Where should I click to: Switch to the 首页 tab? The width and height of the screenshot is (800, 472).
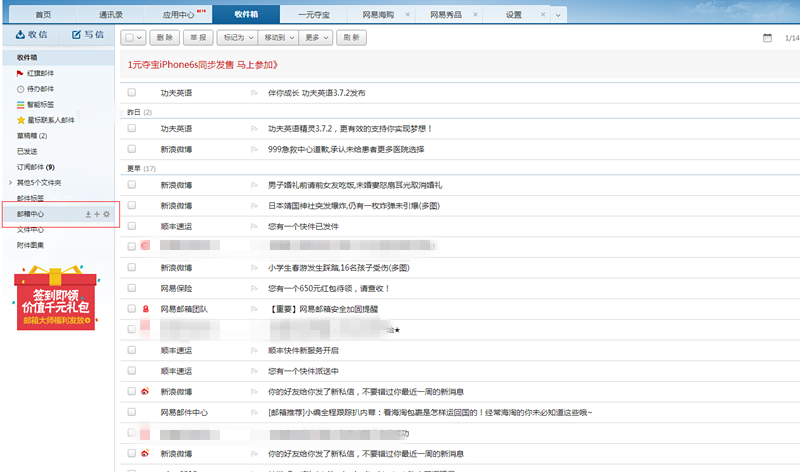click(x=43, y=15)
